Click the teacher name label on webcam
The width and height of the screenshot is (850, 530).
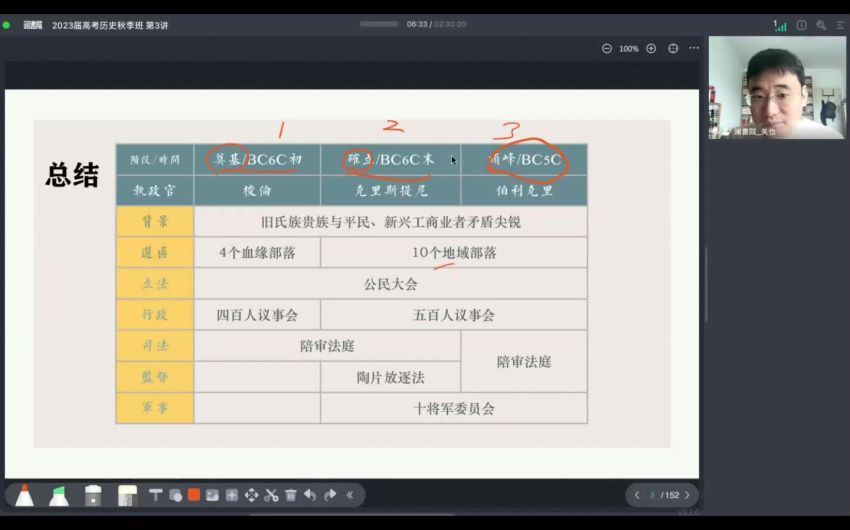click(x=755, y=132)
